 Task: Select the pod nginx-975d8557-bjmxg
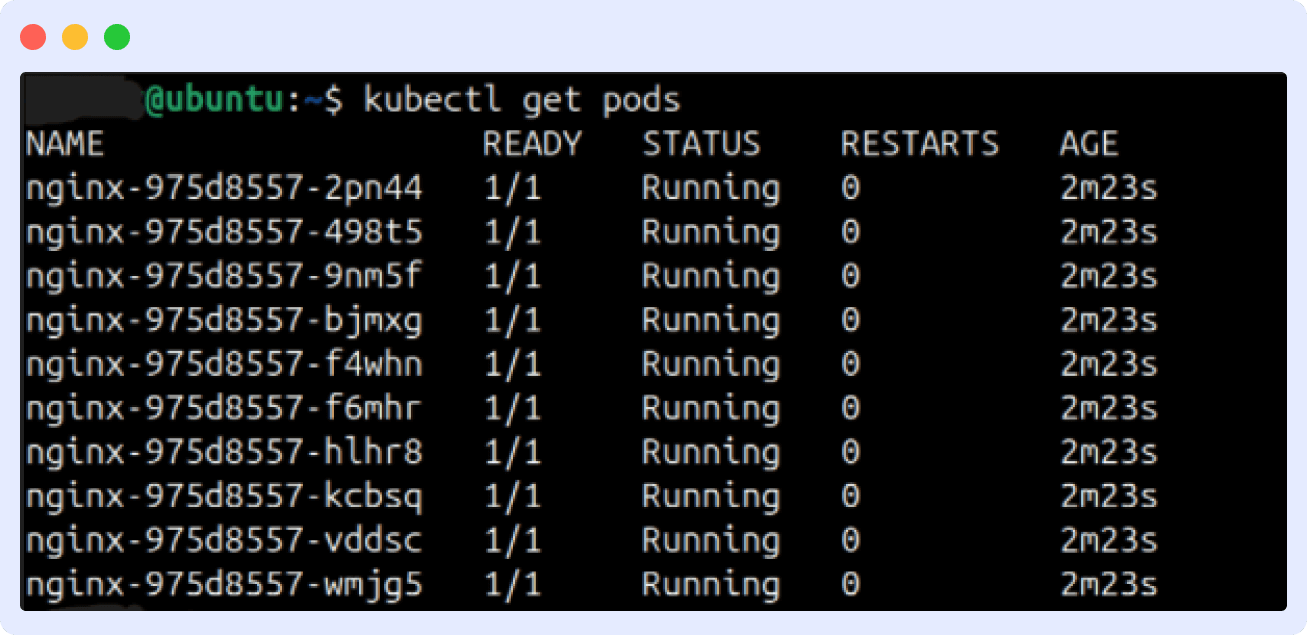point(222,320)
